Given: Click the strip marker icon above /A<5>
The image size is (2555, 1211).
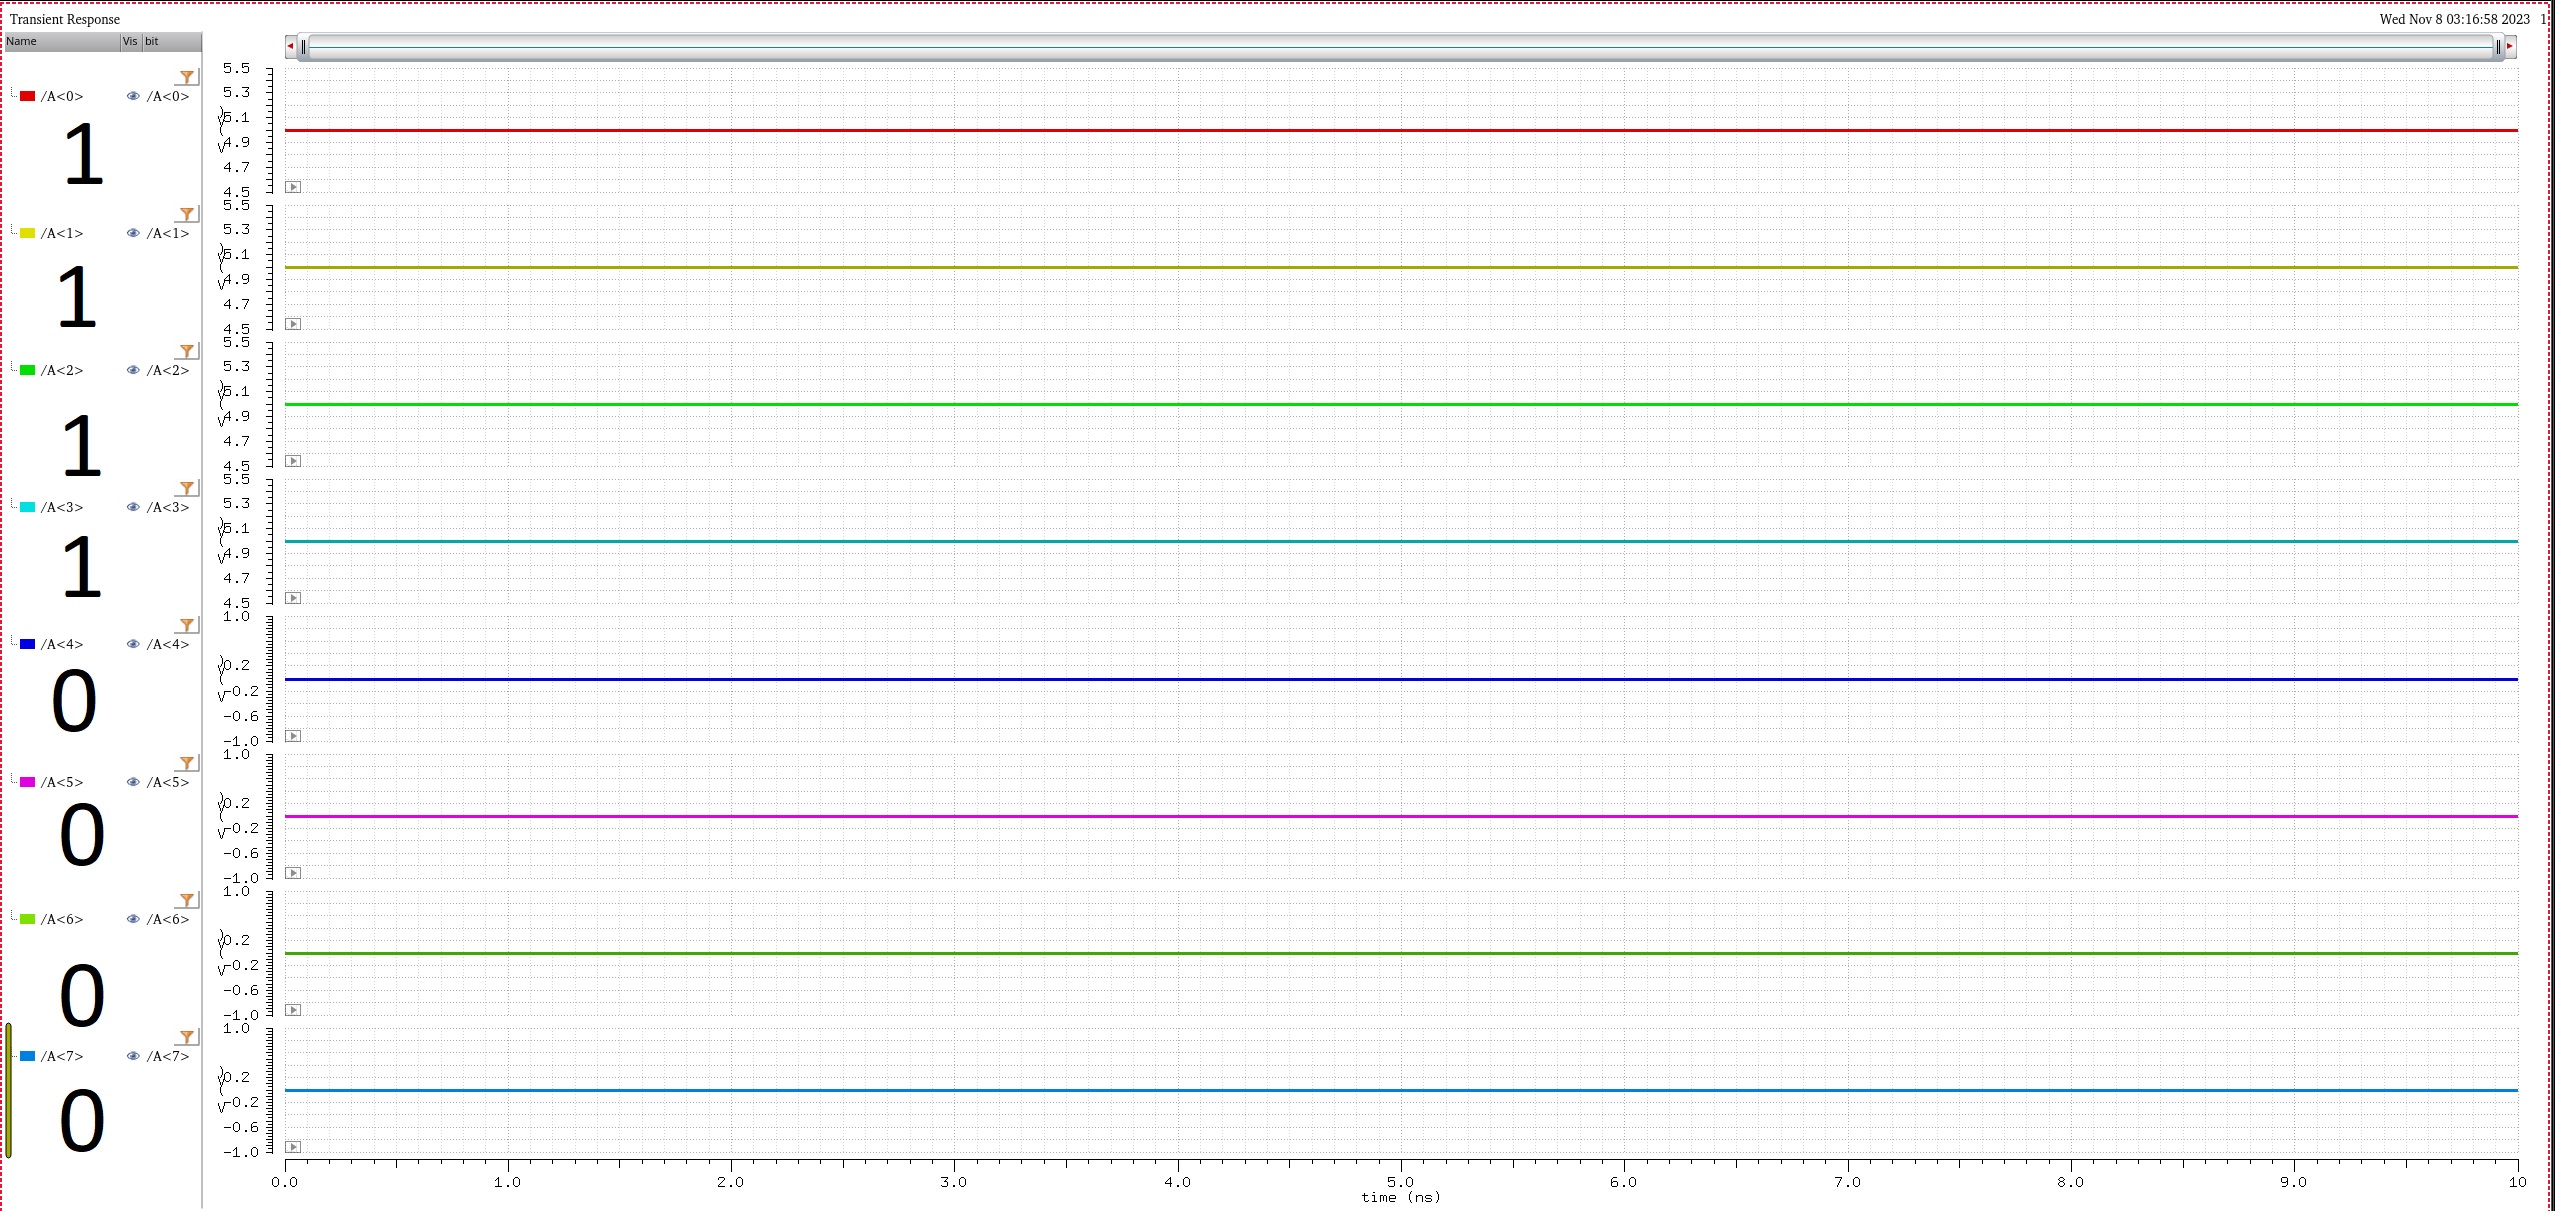Looking at the screenshot, I should click(187, 763).
